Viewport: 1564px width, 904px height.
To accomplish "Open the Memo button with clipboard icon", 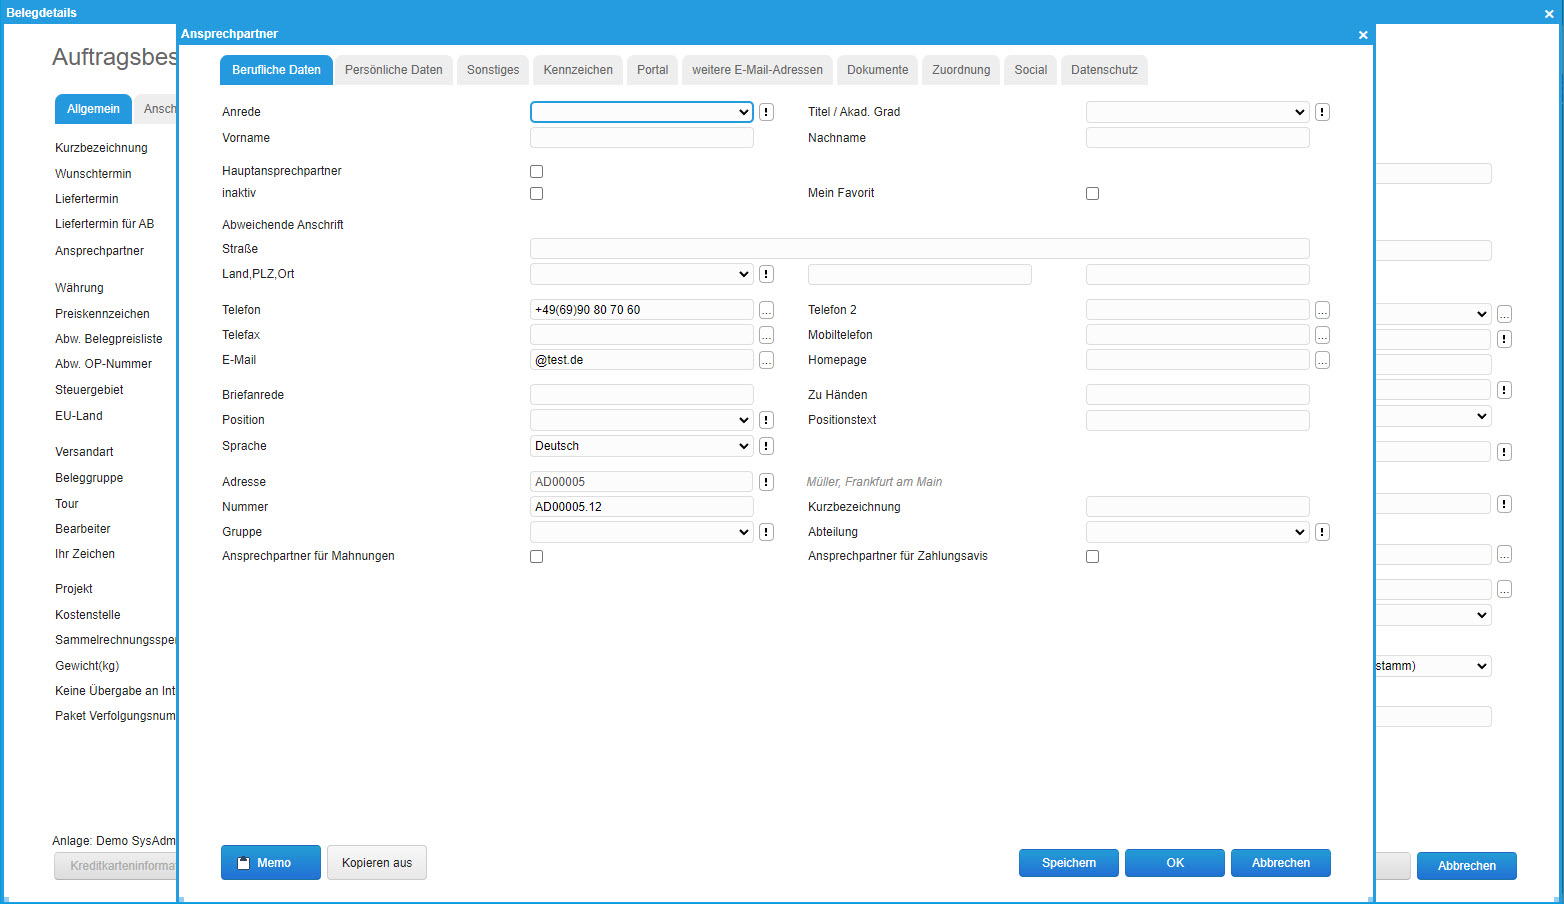I will (x=270, y=863).
